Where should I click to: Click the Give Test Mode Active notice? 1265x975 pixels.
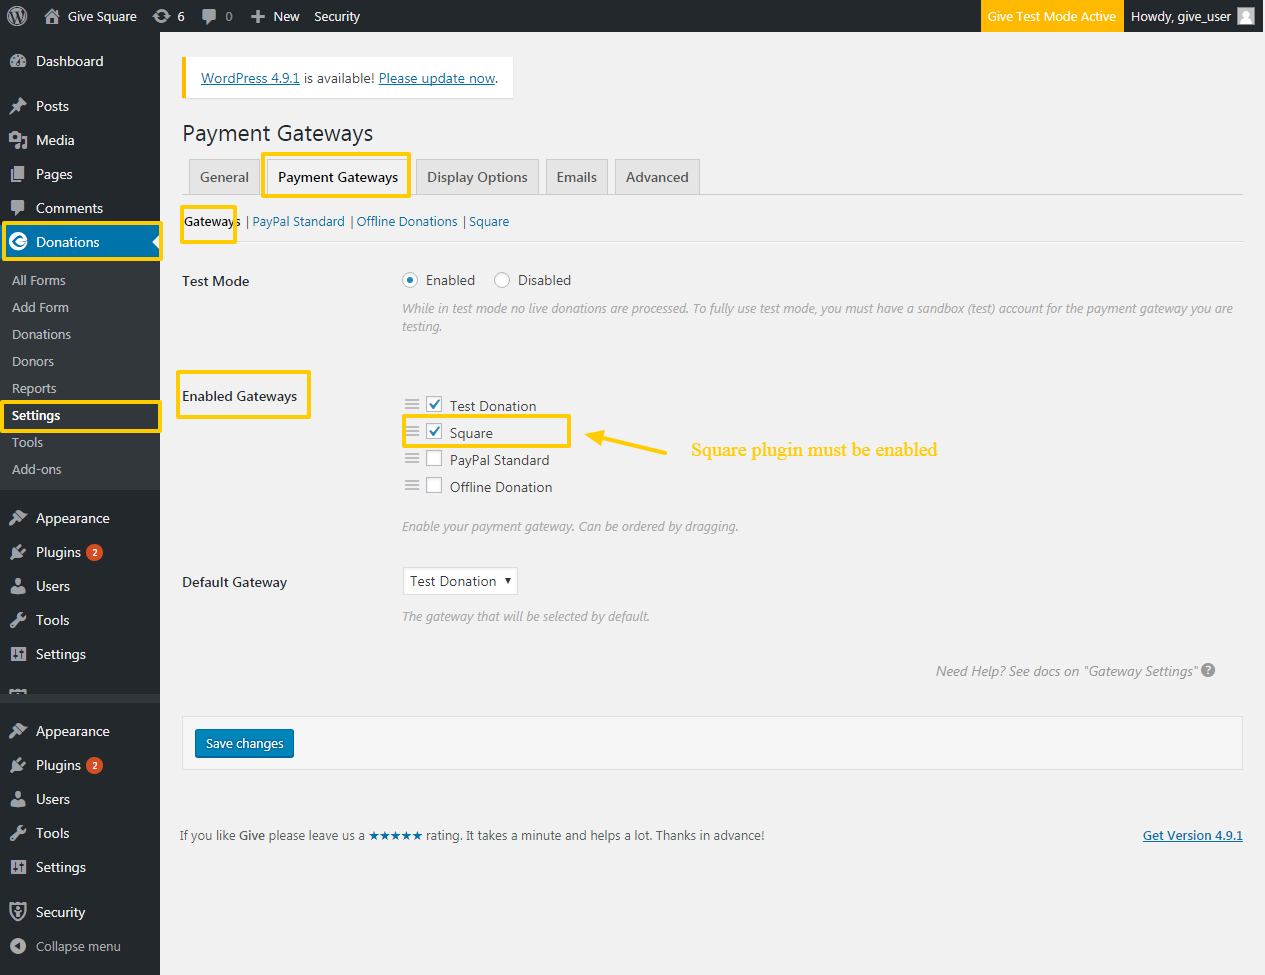coord(1052,16)
